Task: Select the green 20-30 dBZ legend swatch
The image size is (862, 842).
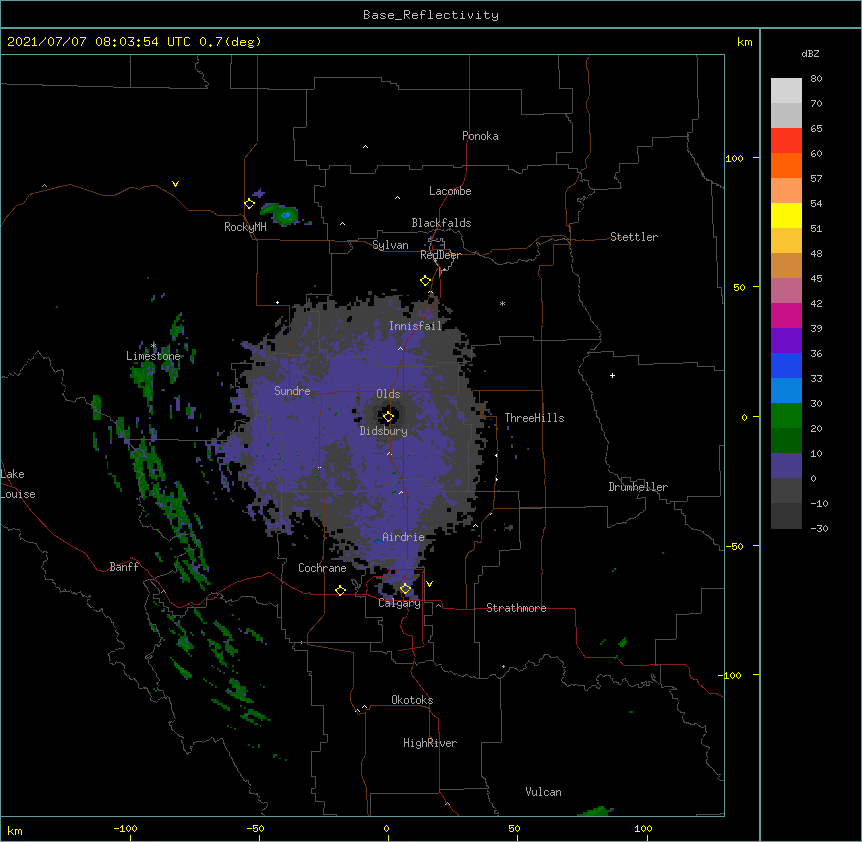Action: pyautogui.click(x=786, y=416)
